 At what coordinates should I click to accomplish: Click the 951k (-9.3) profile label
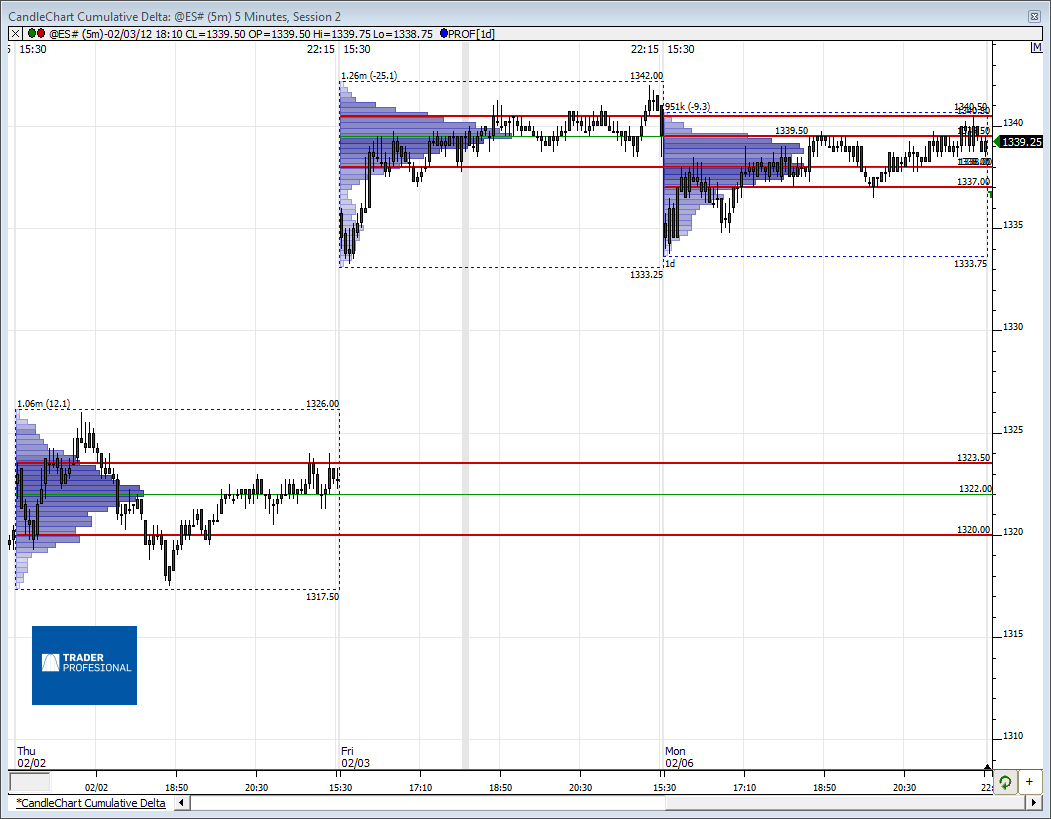click(687, 107)
